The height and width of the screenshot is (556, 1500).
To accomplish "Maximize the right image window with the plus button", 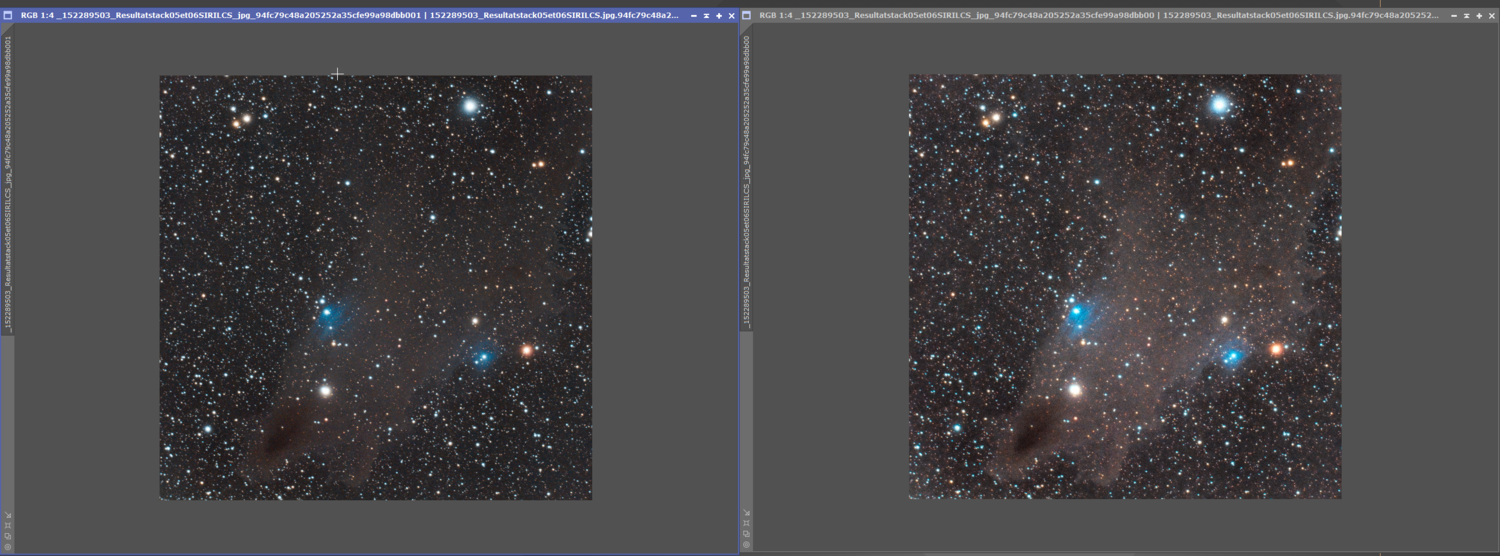I will (1479, 16).
